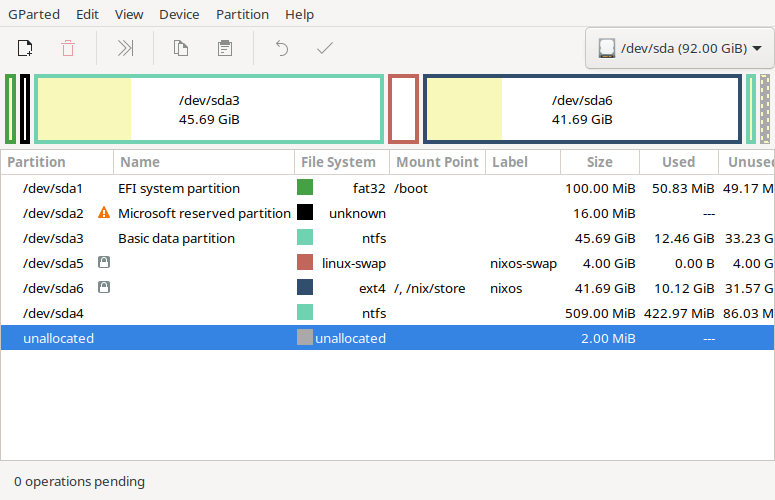Click the Apply all operations checkmark

(324, 48)
